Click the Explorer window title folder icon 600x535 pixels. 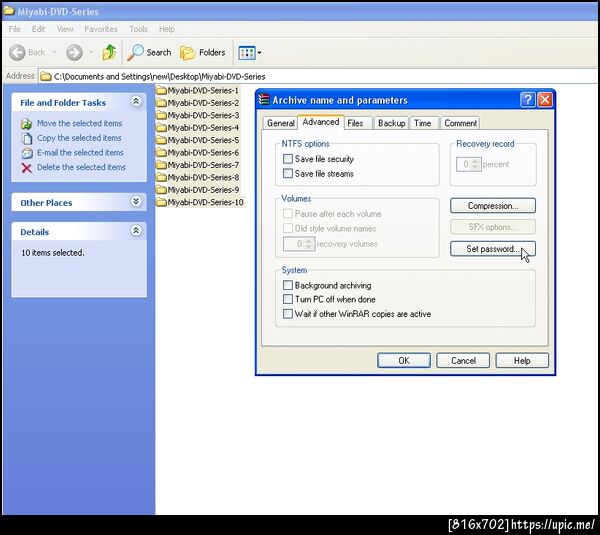click(9, 10)
